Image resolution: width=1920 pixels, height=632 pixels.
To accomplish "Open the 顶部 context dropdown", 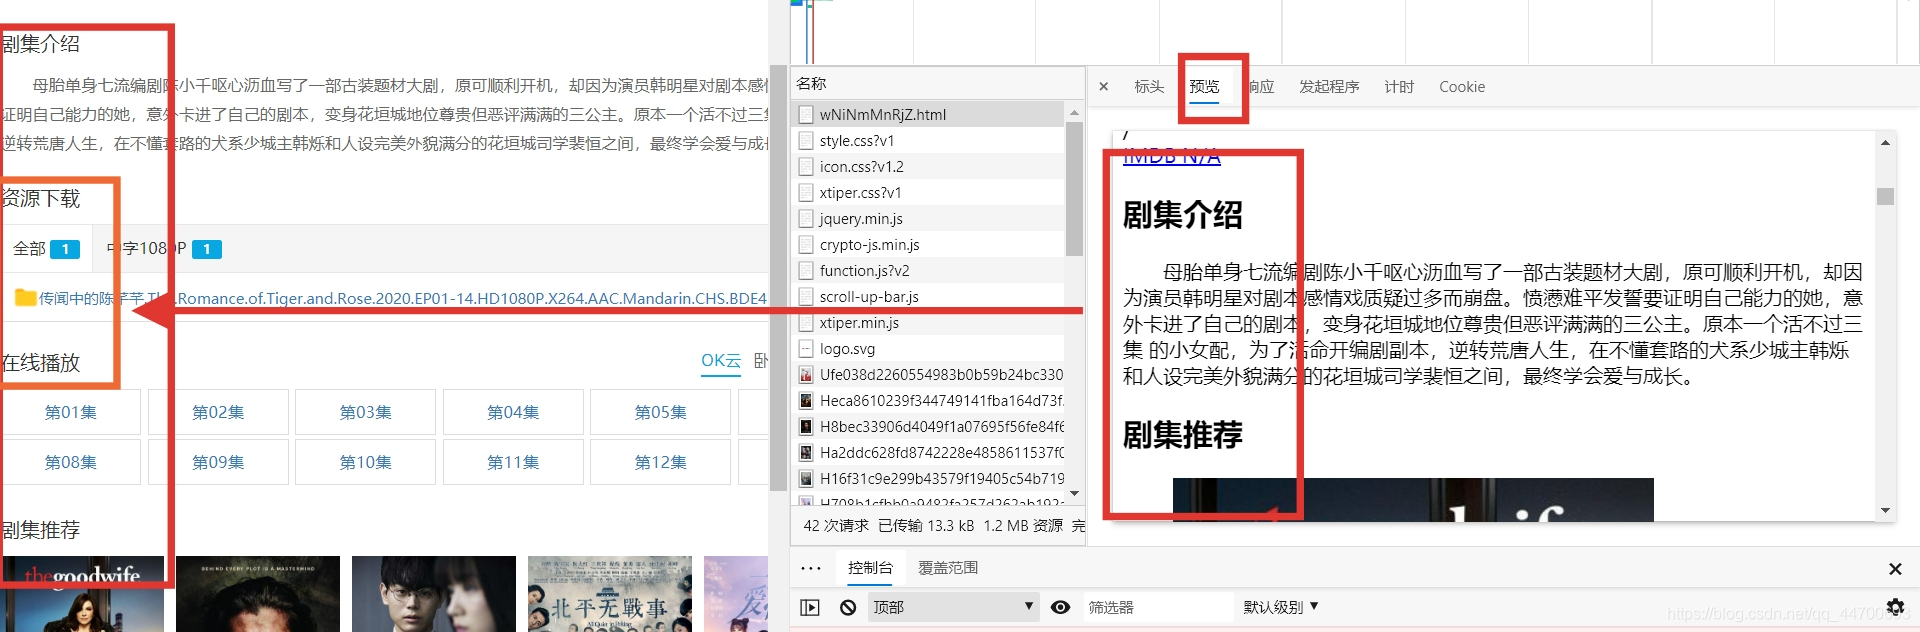I will coord(953,607).
